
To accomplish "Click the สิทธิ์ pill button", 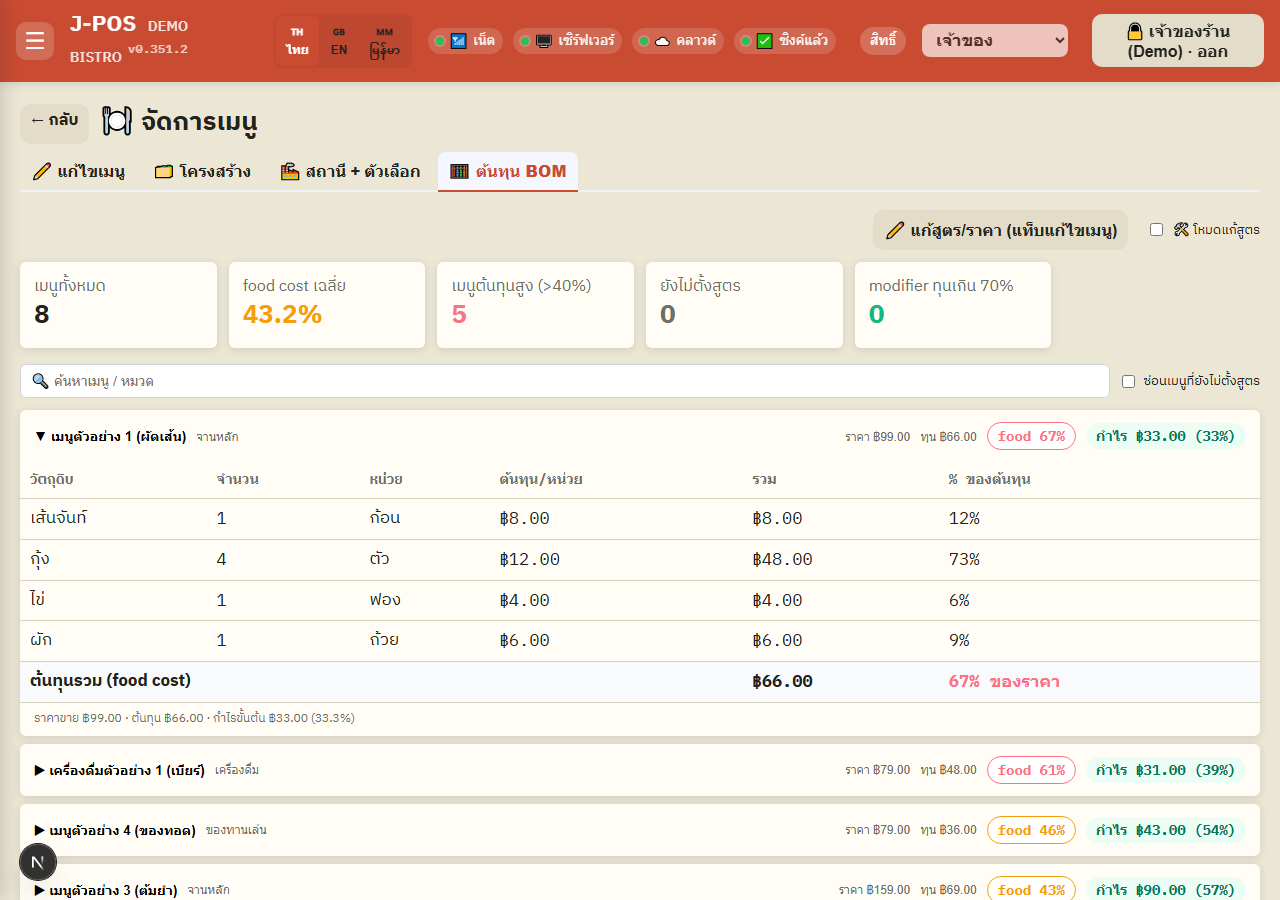I will coord(883,41).
